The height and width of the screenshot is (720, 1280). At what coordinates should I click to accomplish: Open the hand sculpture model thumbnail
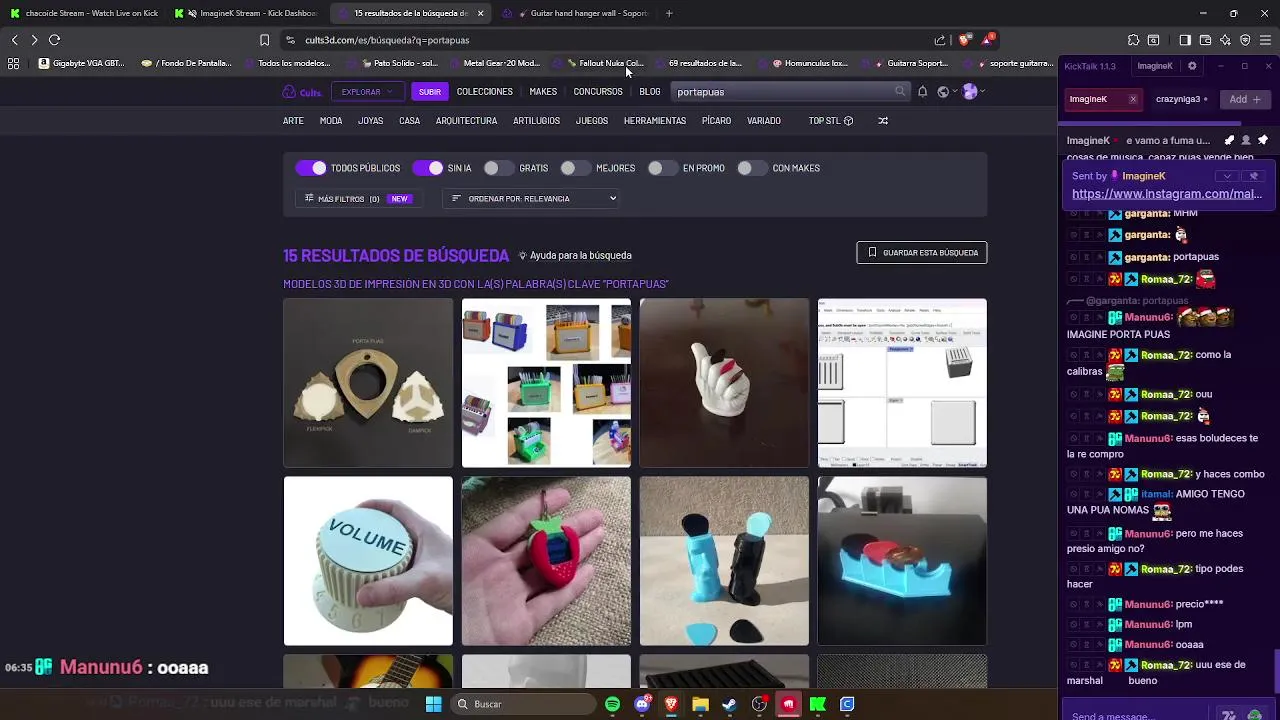tap(724, 383)
